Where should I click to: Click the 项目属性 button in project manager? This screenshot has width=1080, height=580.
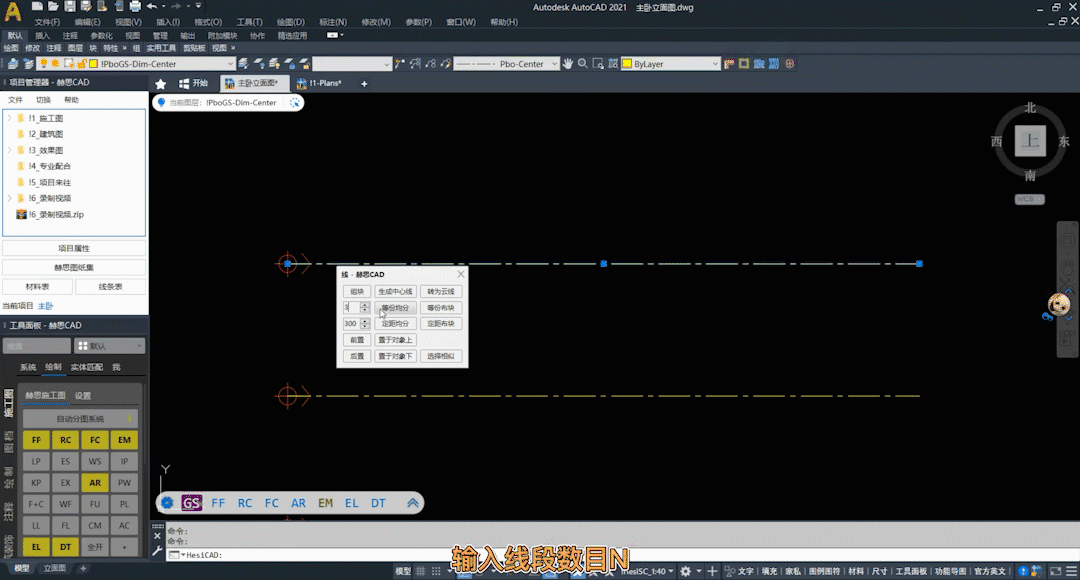coord(74,249)
